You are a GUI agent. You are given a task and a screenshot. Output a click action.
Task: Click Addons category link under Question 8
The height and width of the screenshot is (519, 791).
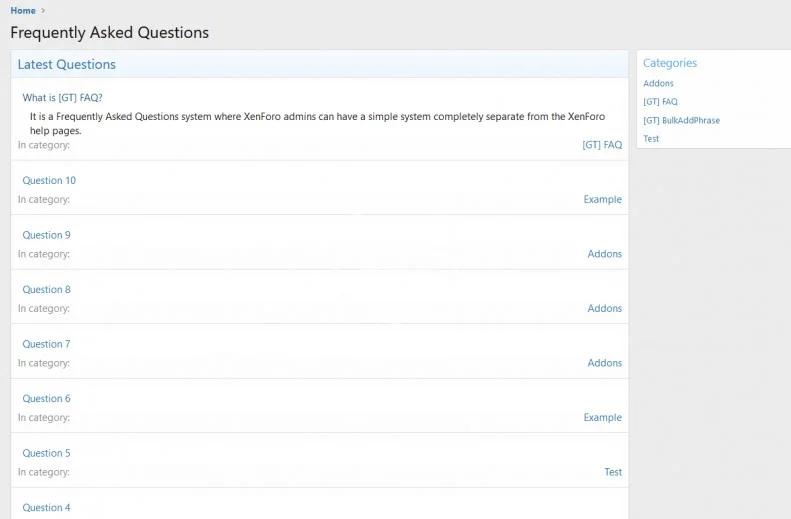[604, 308]
